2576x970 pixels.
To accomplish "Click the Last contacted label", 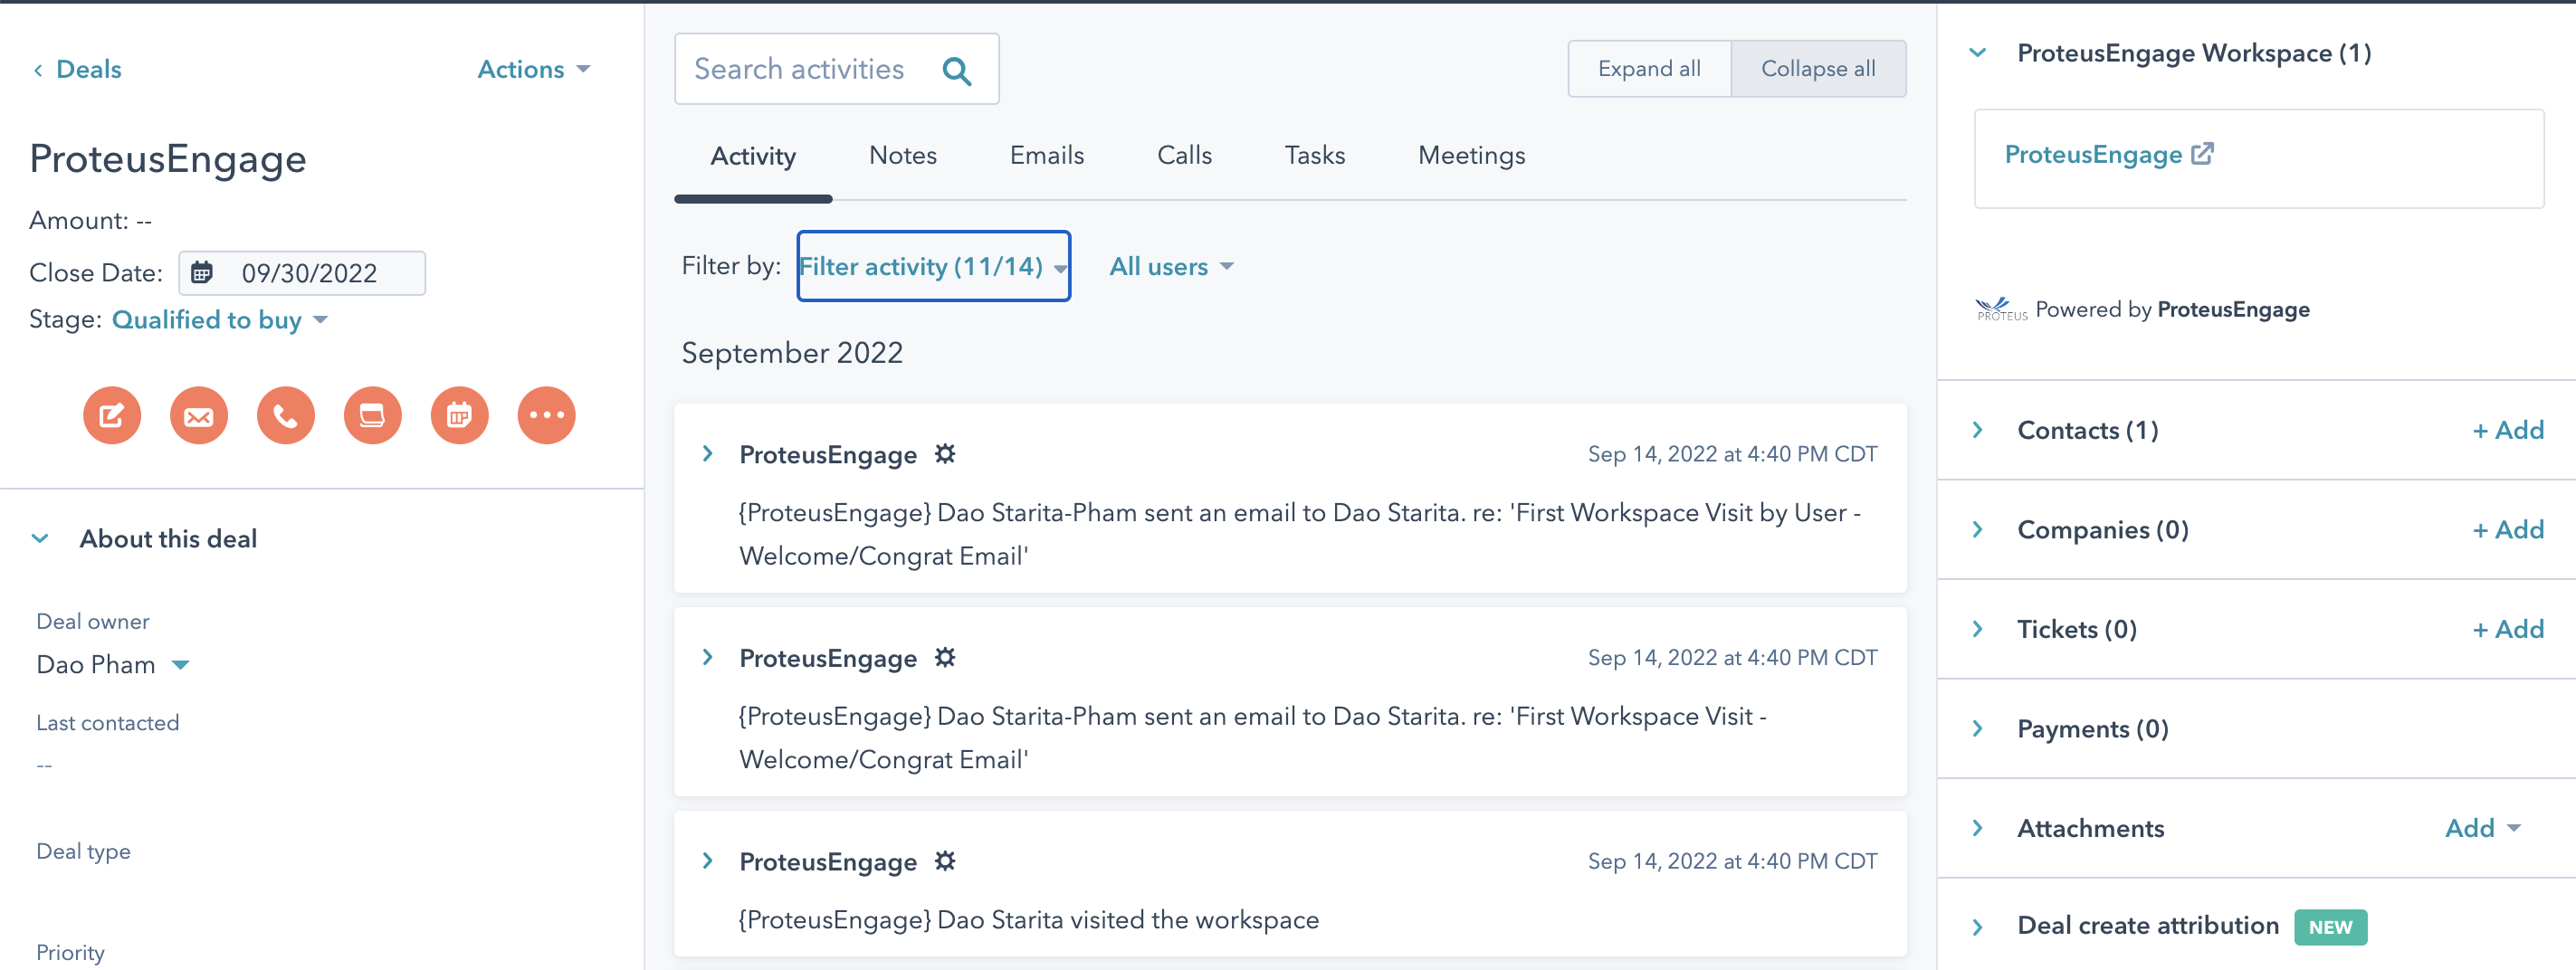I will click(108, 723).
